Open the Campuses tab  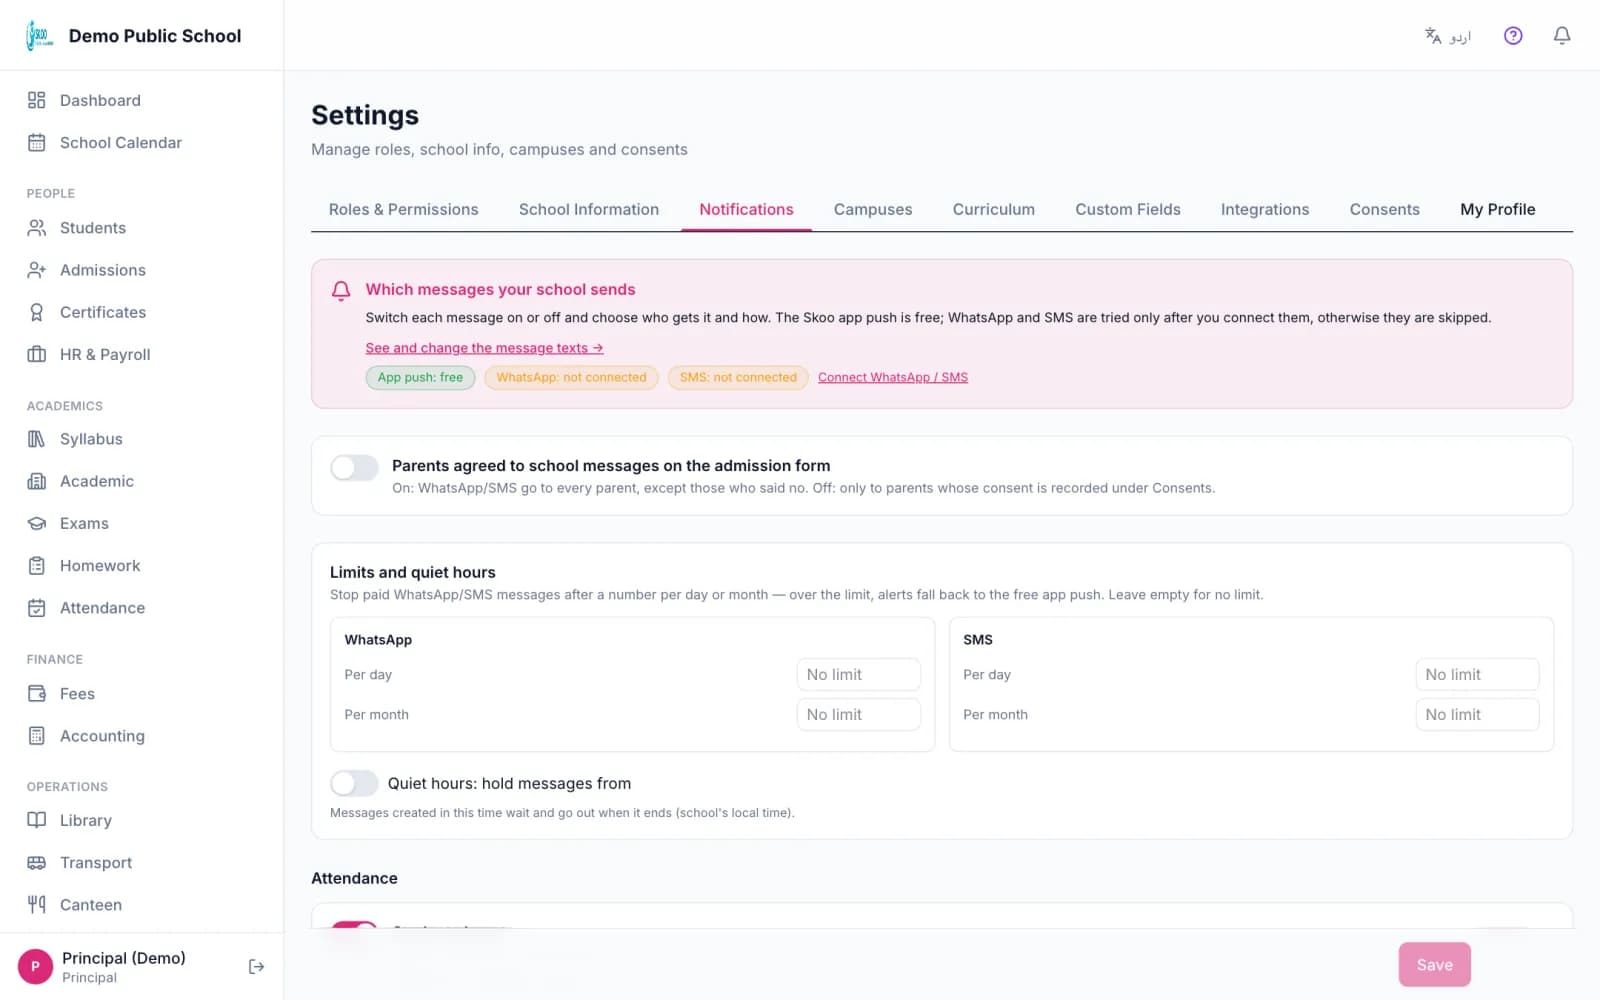(x=873, y=209)
